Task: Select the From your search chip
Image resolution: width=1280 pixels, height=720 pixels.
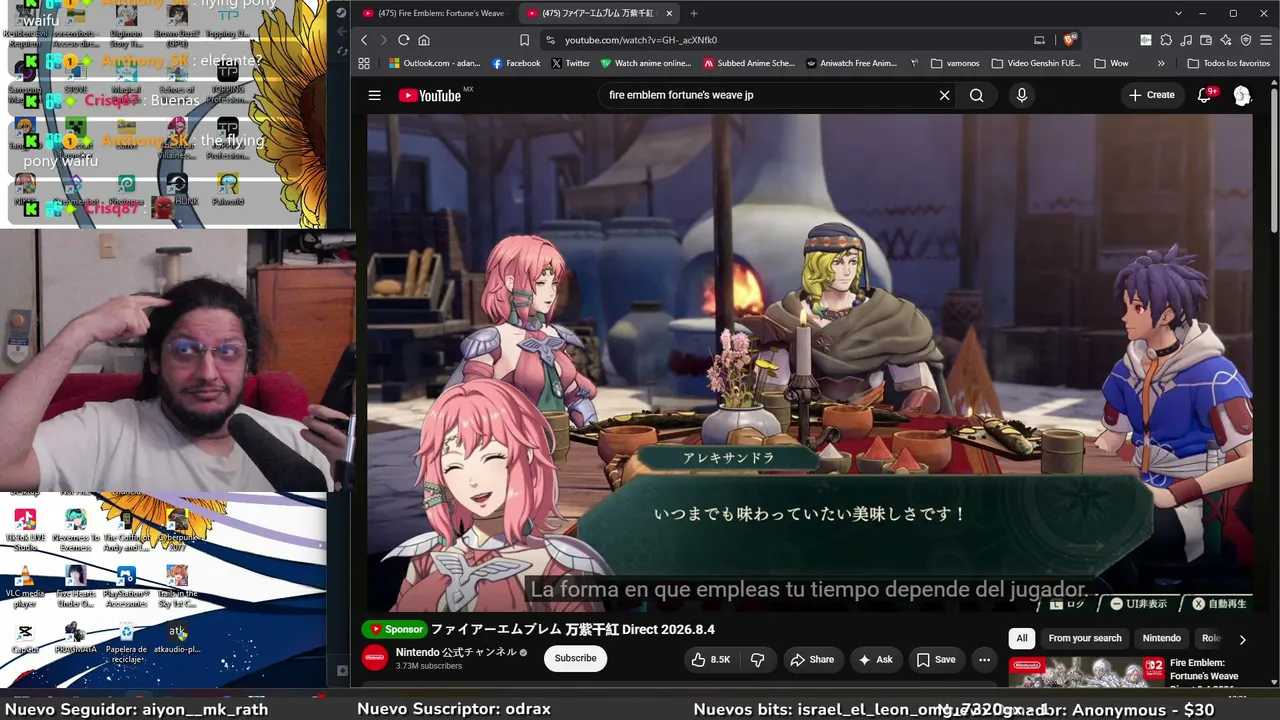Action: click(1085, 638)
